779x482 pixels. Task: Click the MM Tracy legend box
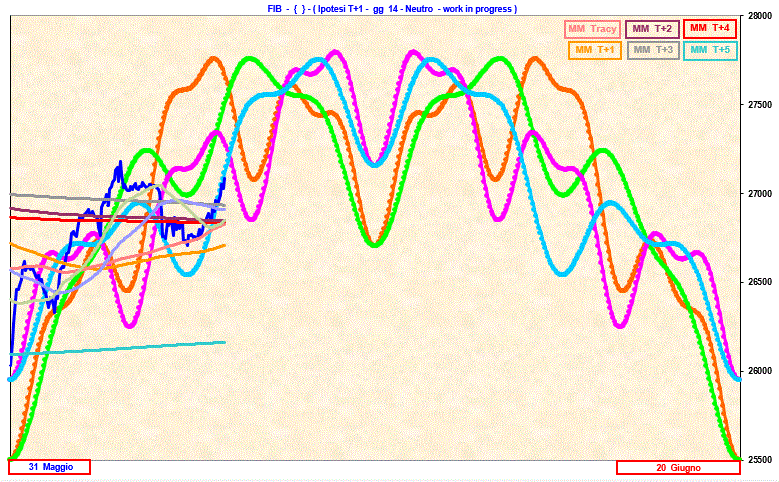tap(593, 29)
